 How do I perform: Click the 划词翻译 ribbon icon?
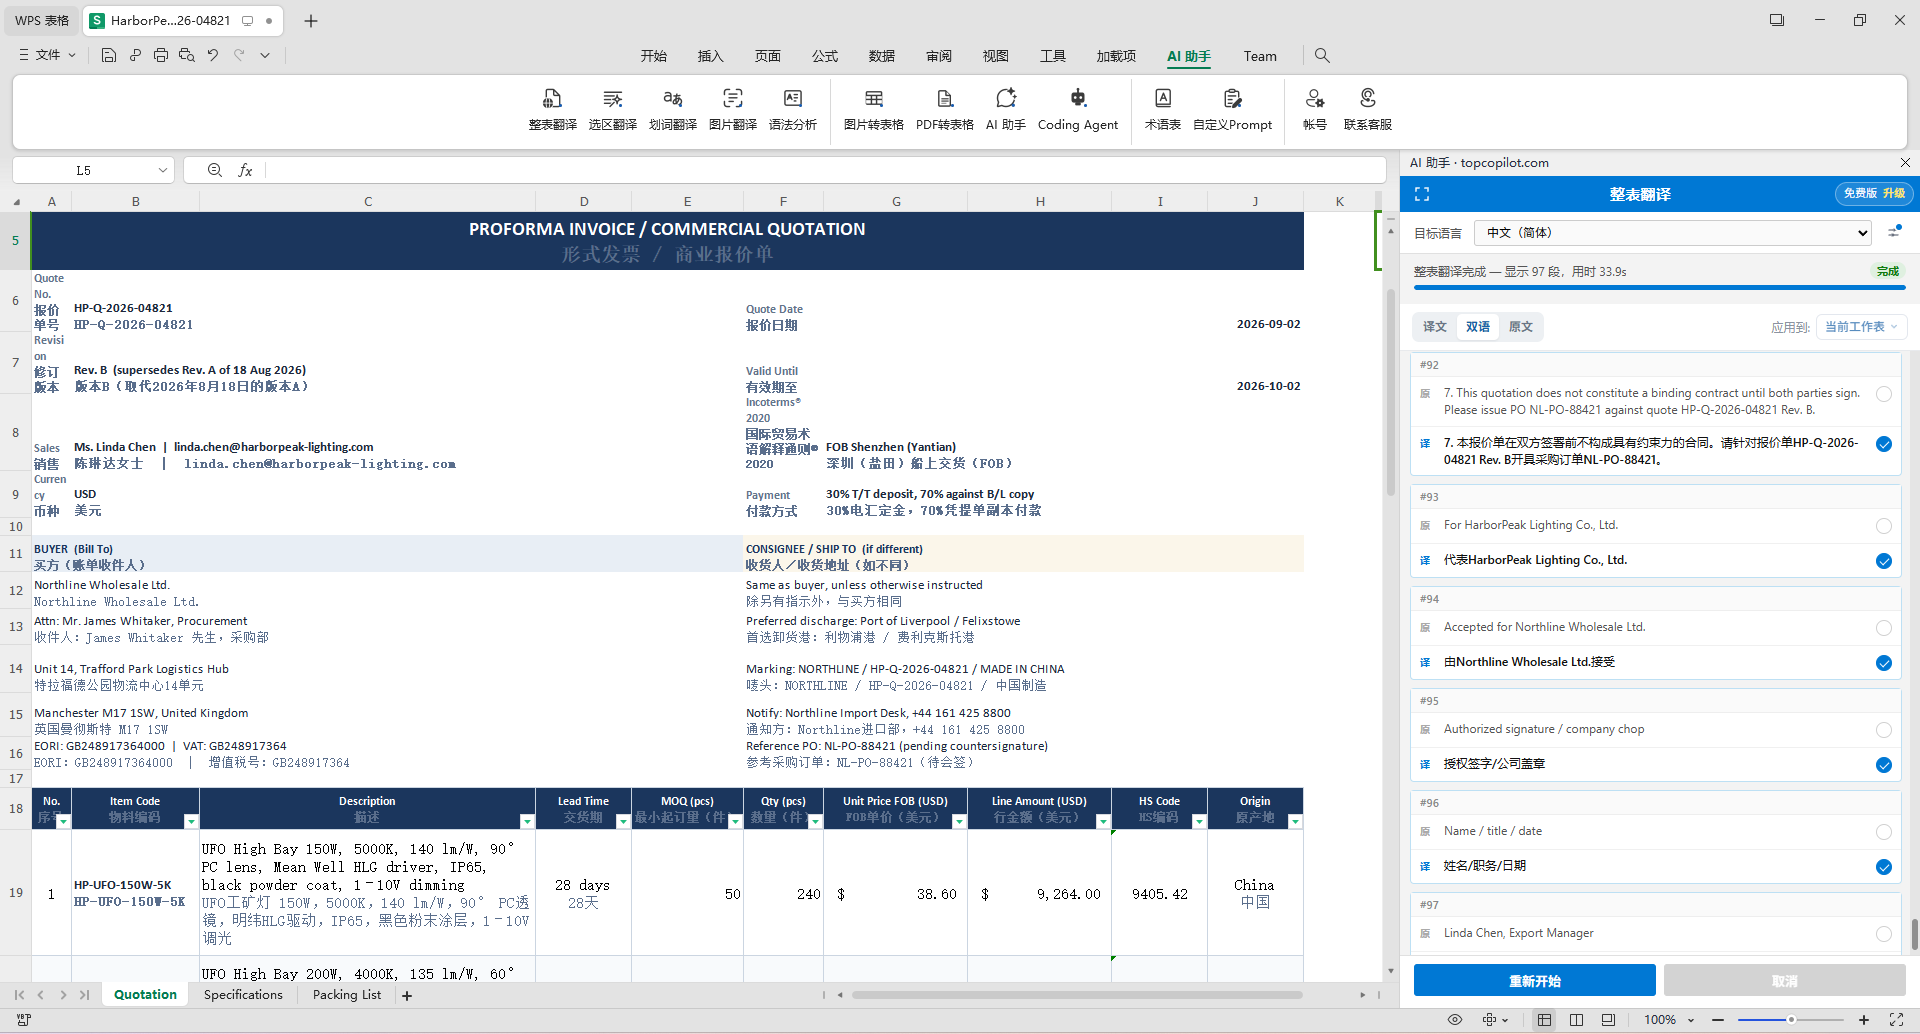click(x=672, y=109)
